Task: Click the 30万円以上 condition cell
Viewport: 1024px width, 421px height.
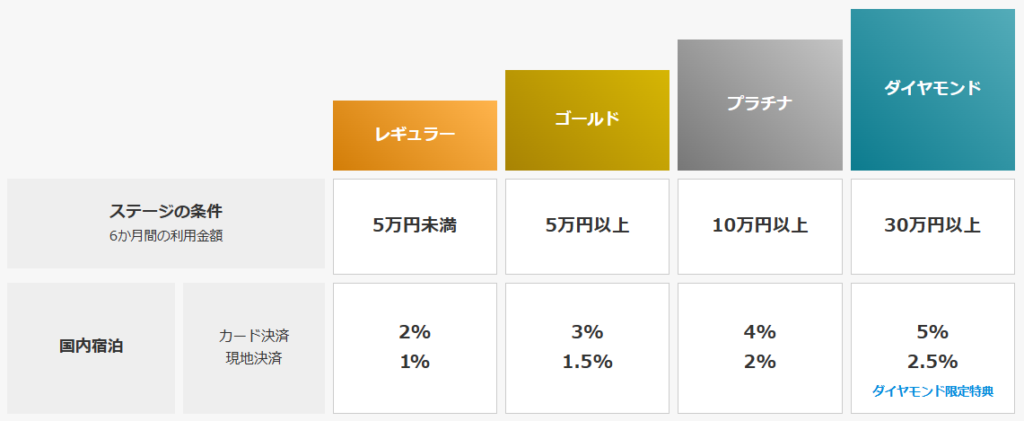Action: tap(932, 225)
